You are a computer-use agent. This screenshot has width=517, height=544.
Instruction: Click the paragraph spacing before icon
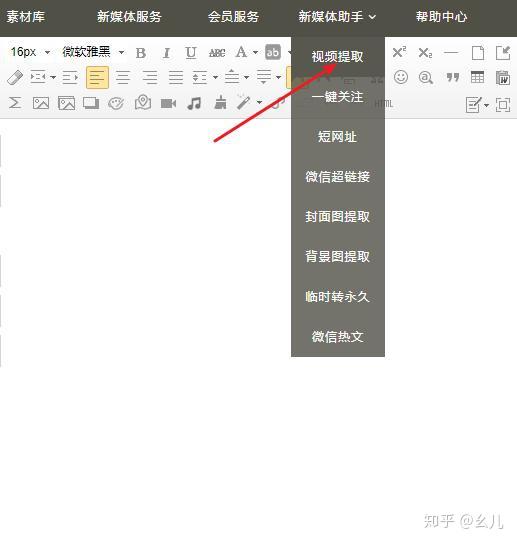[232, 77]
